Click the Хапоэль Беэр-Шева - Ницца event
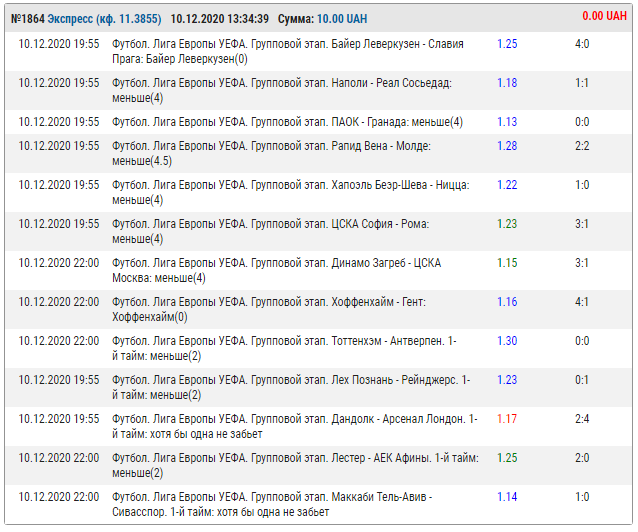The image size is (638, 532). tap(291, 193)
